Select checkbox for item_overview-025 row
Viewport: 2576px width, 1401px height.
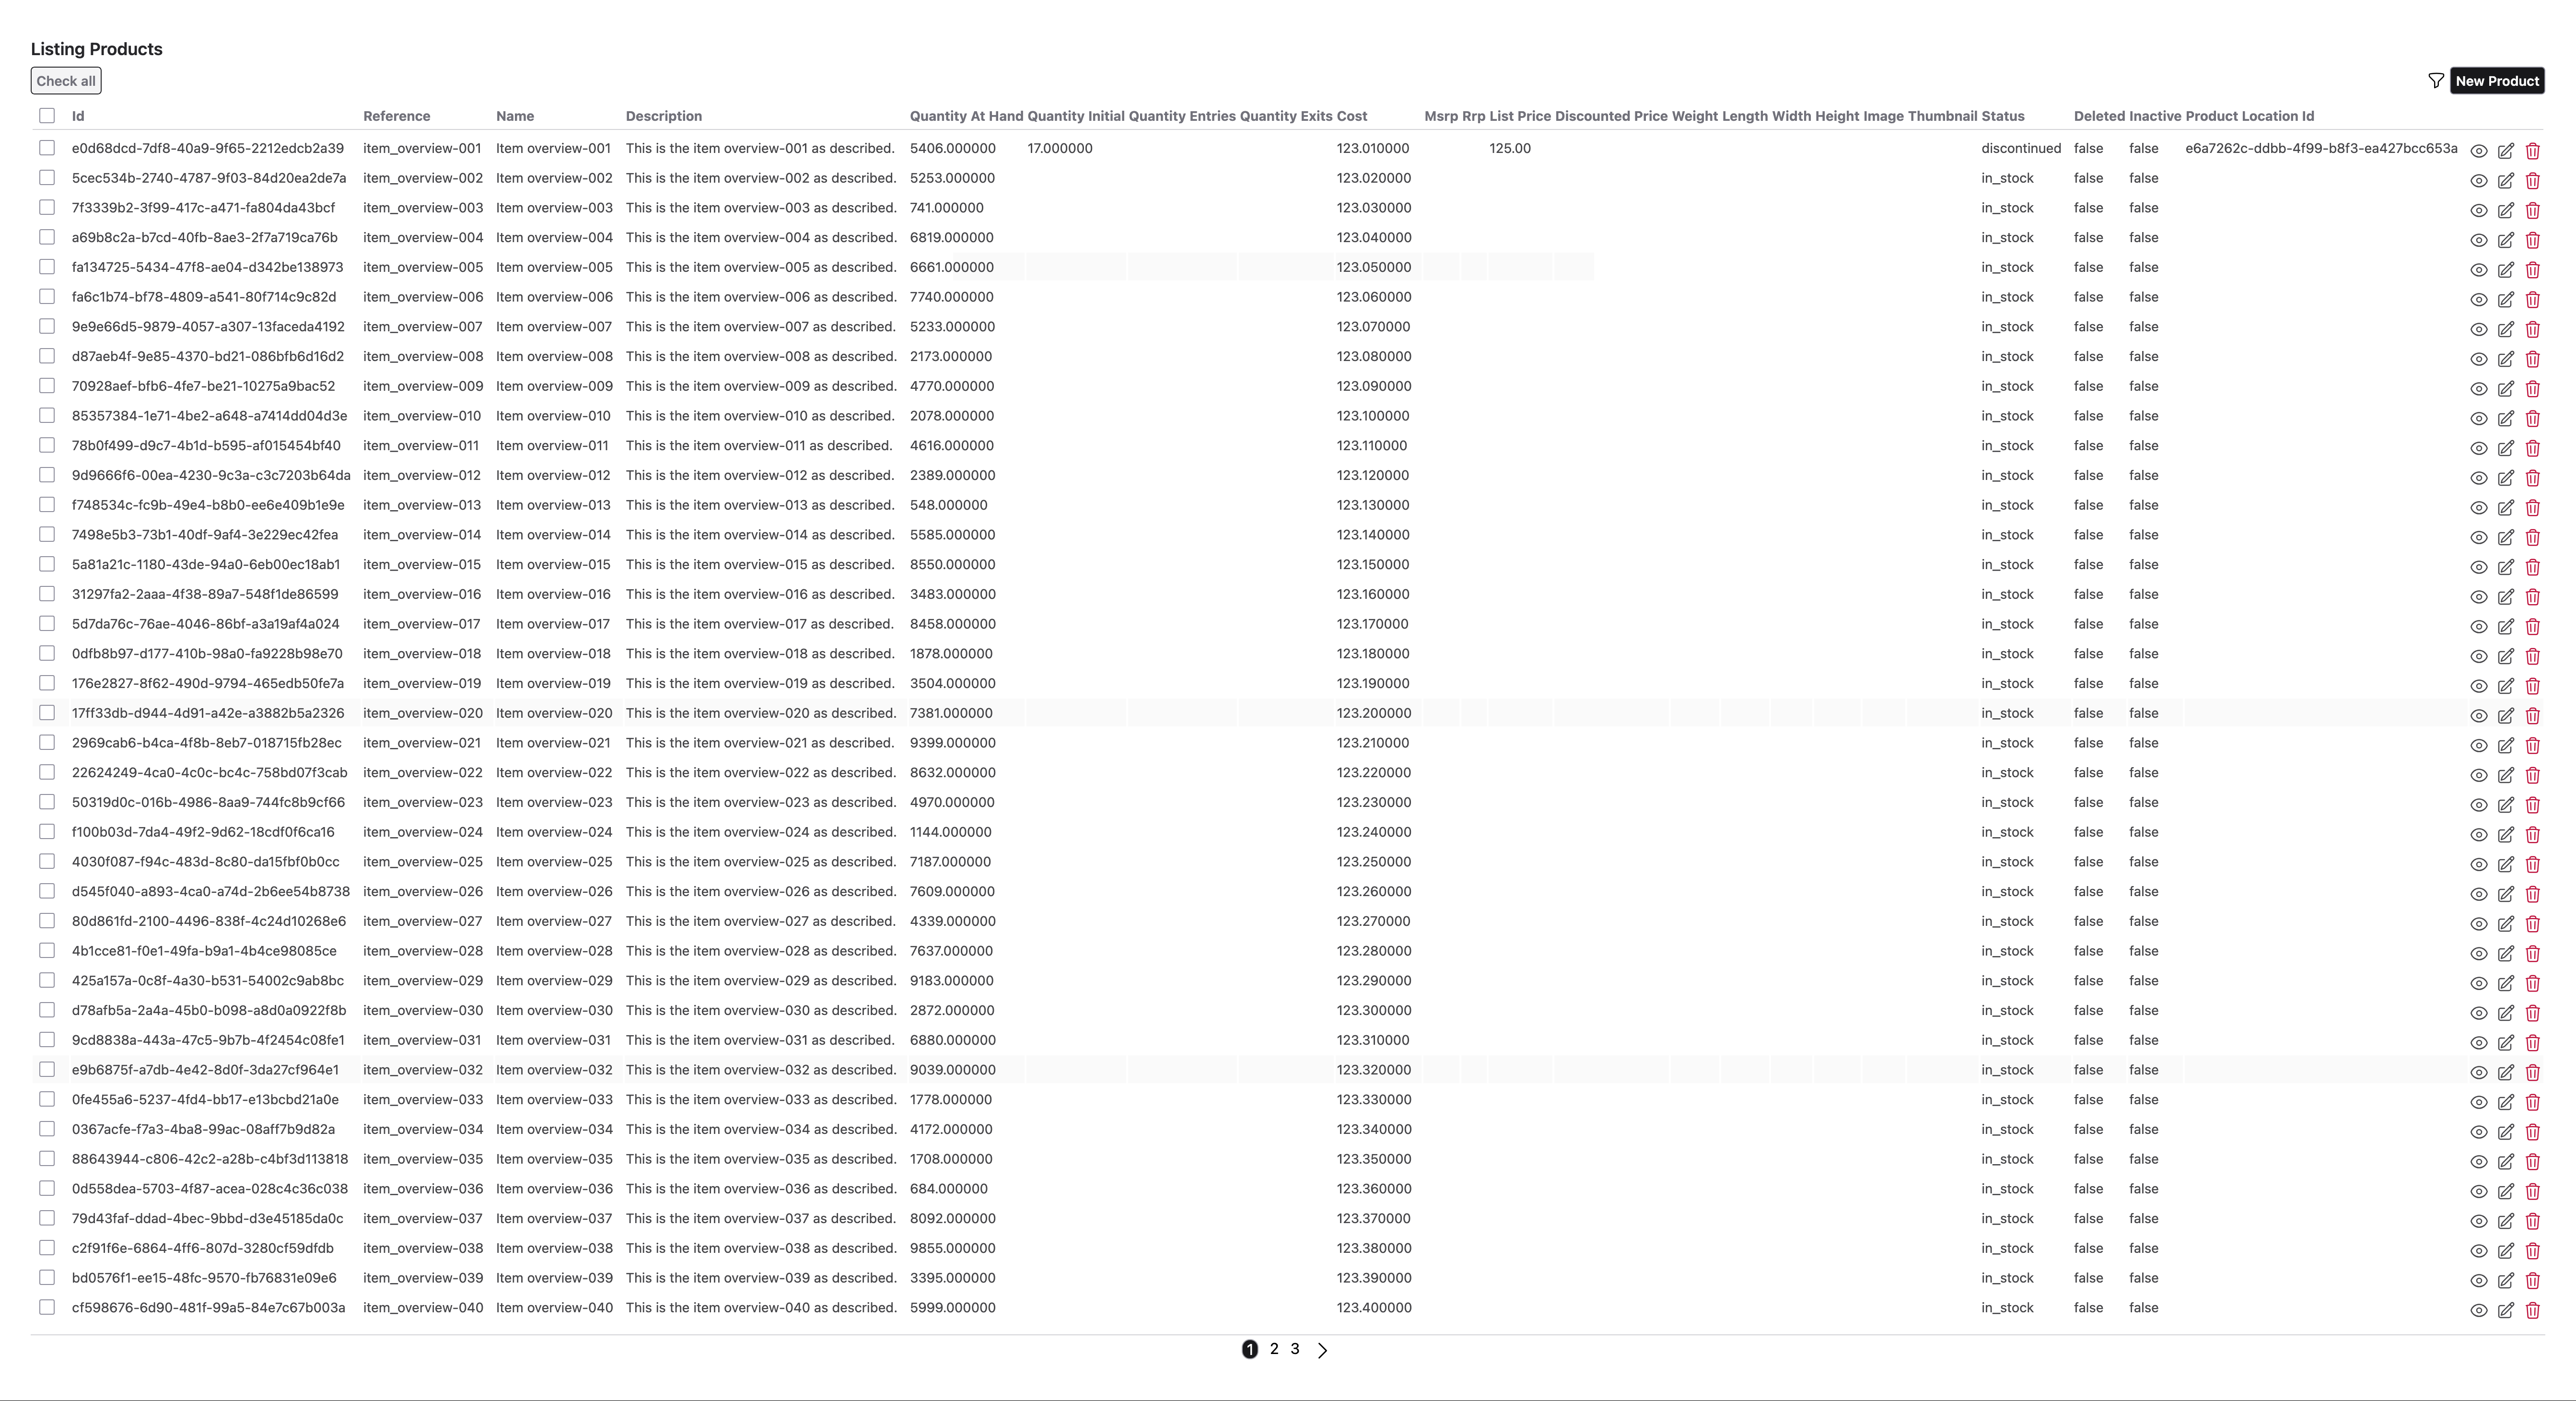[x=47, y=861]
